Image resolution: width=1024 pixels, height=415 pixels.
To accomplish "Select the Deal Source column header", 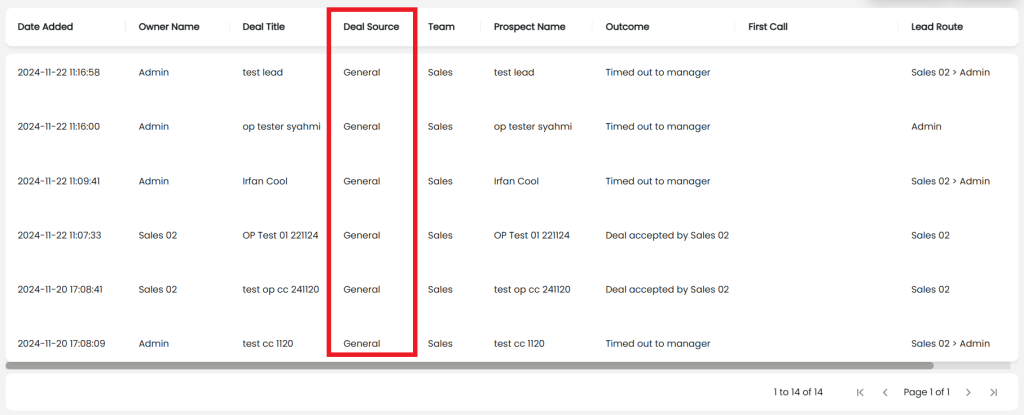I will pyautogui.click(x=371, y=27).
